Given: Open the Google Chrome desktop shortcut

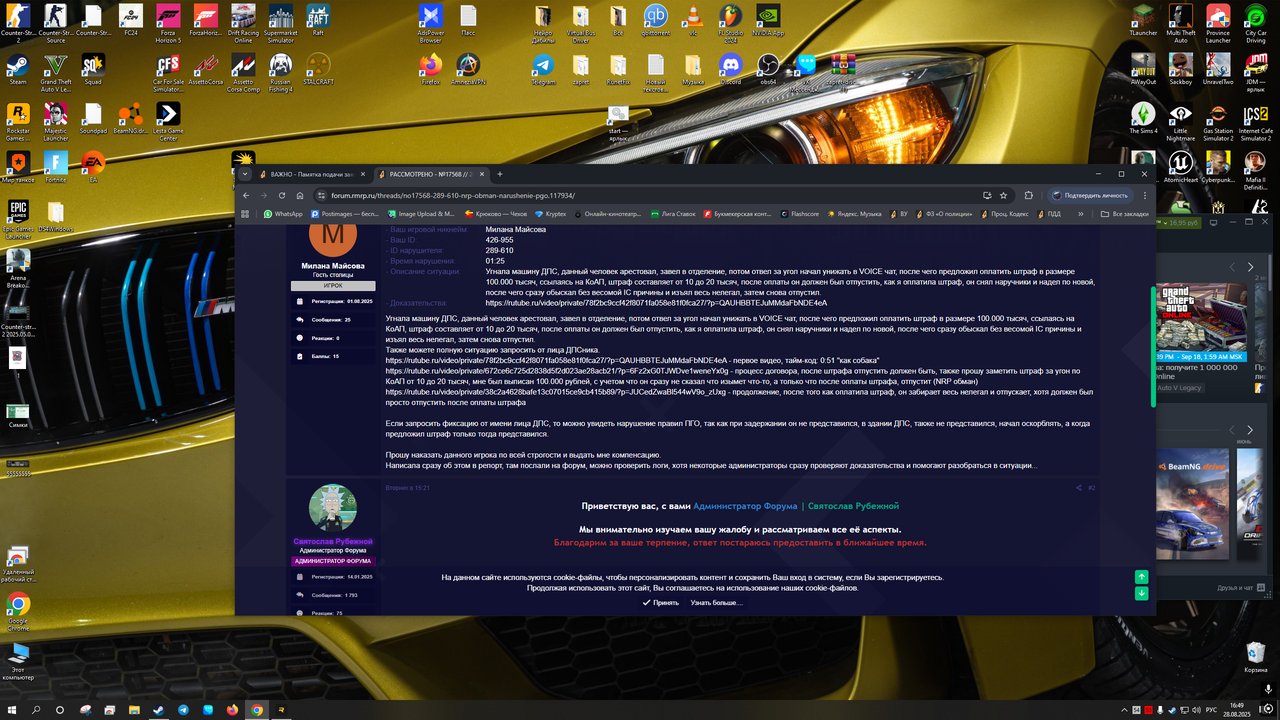Looking at the screenshot, I should click(18, 610).
